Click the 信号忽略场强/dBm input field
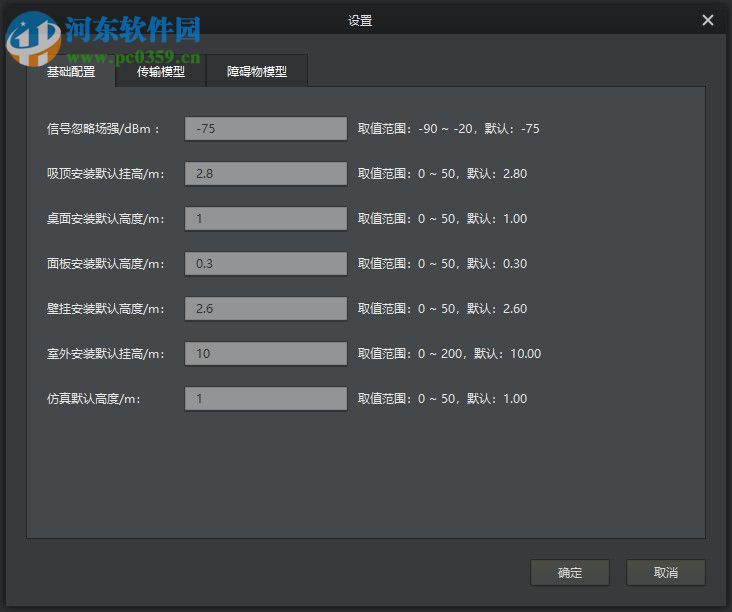Image resolution: width=732 pixels, height=612 pixels. [266, 128]
